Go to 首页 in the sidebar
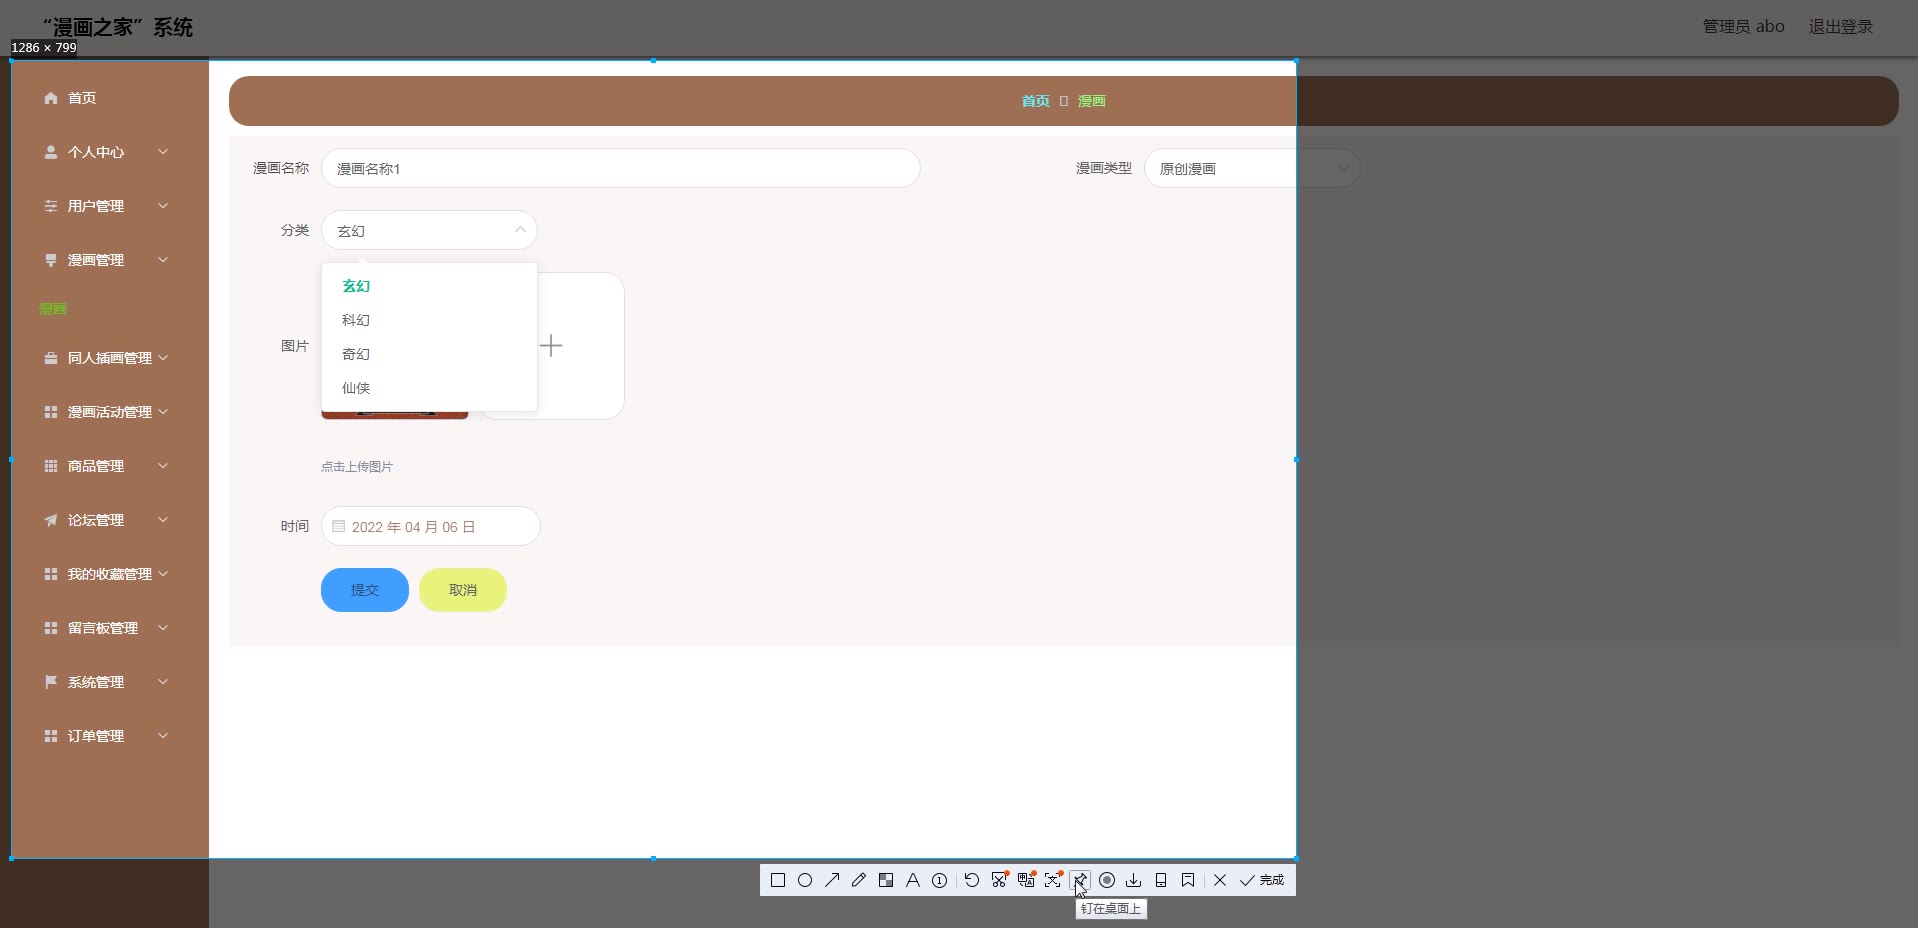This screenshot has width=1918, height=928. tap(82, 98)
